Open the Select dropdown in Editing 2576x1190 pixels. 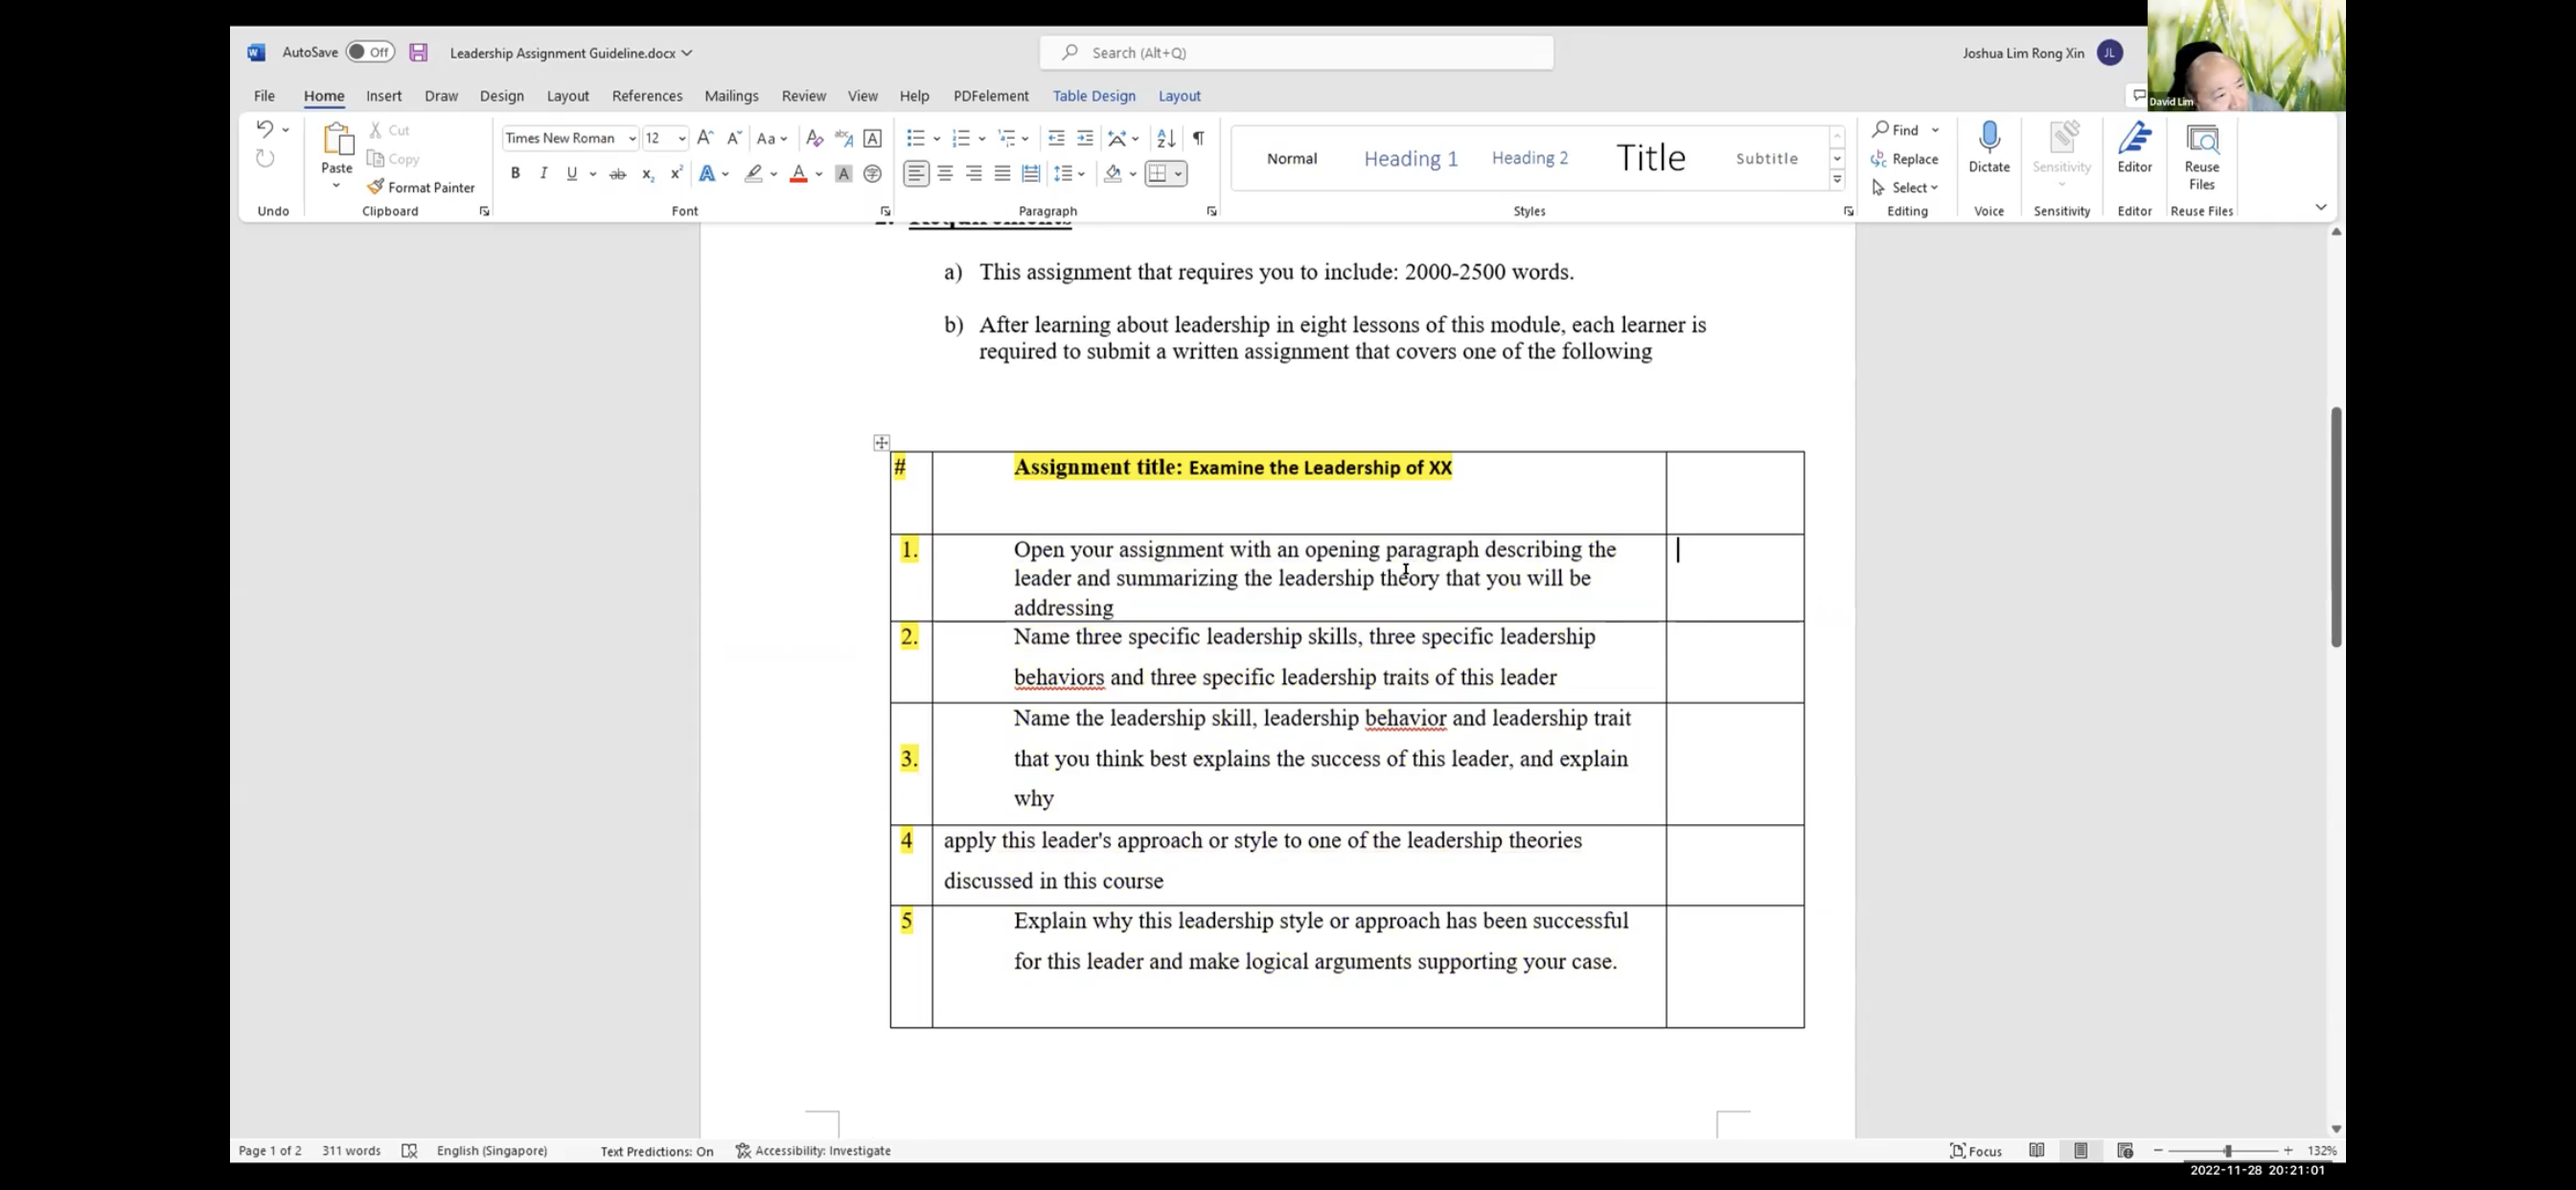(1905, 187)
